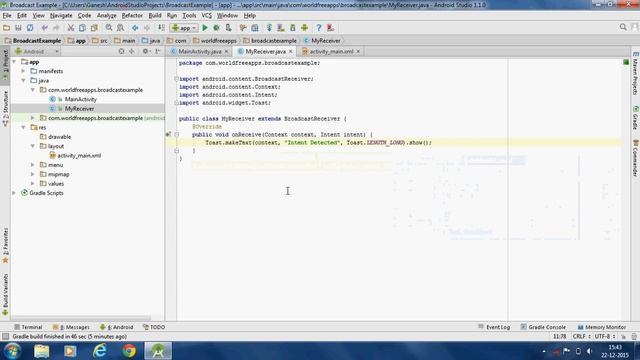Click the Search Everywhere magnifier icon

point(623,27)
